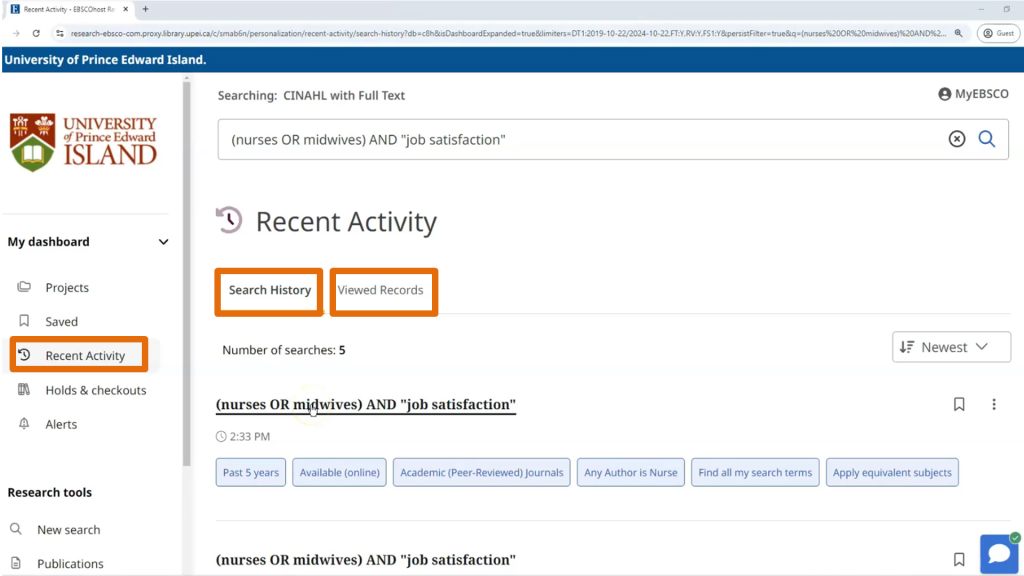Save the second search with bookmark icon

959,560
